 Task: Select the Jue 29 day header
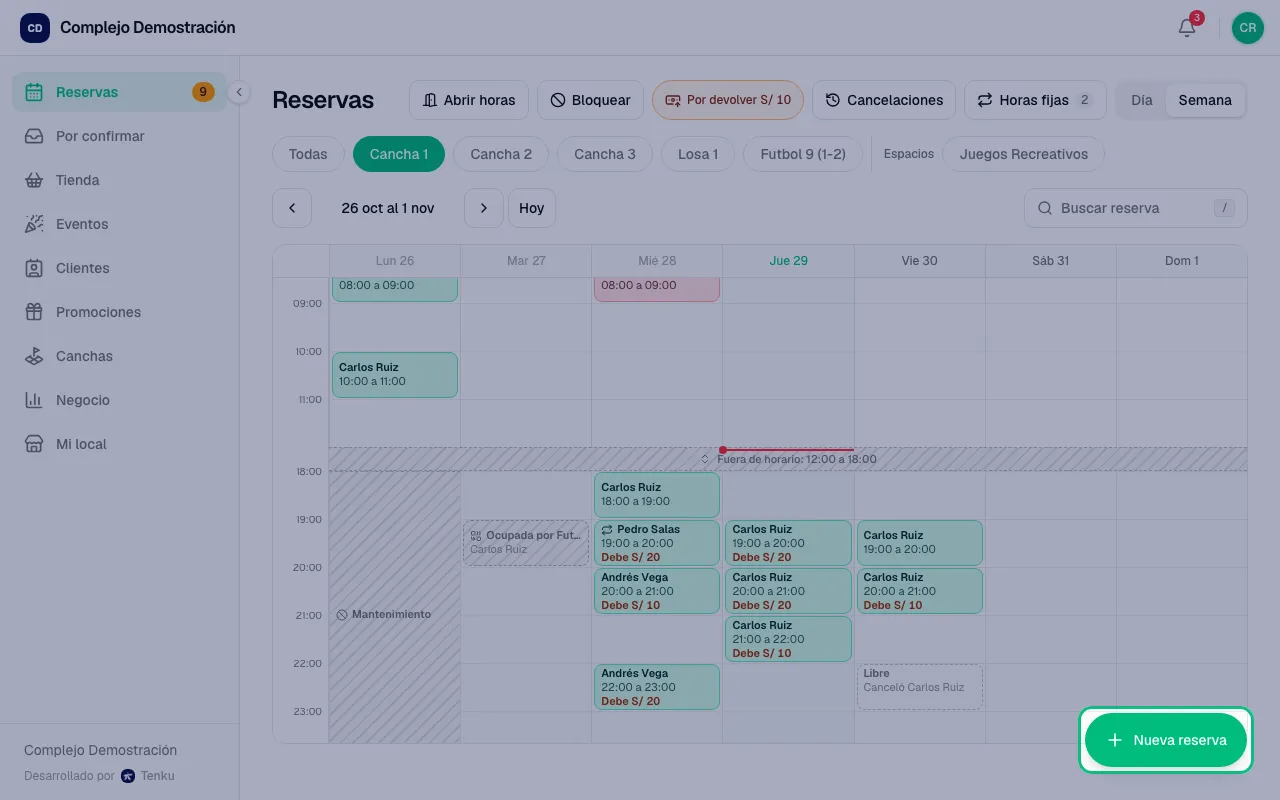(x=788, y=260)
